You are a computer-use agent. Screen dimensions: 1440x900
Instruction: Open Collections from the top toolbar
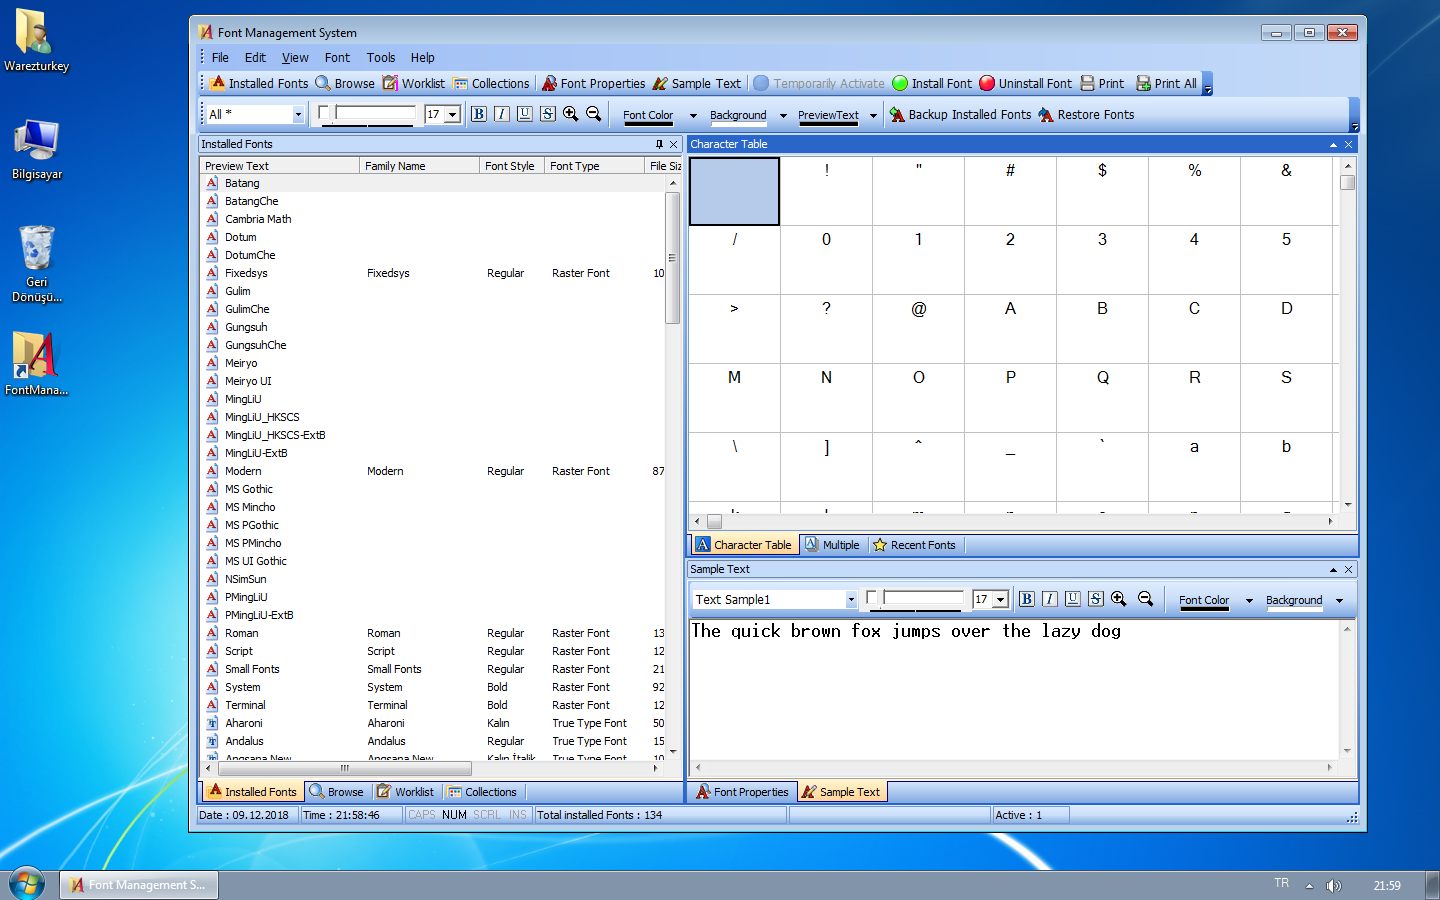click(x=491, y=84)
